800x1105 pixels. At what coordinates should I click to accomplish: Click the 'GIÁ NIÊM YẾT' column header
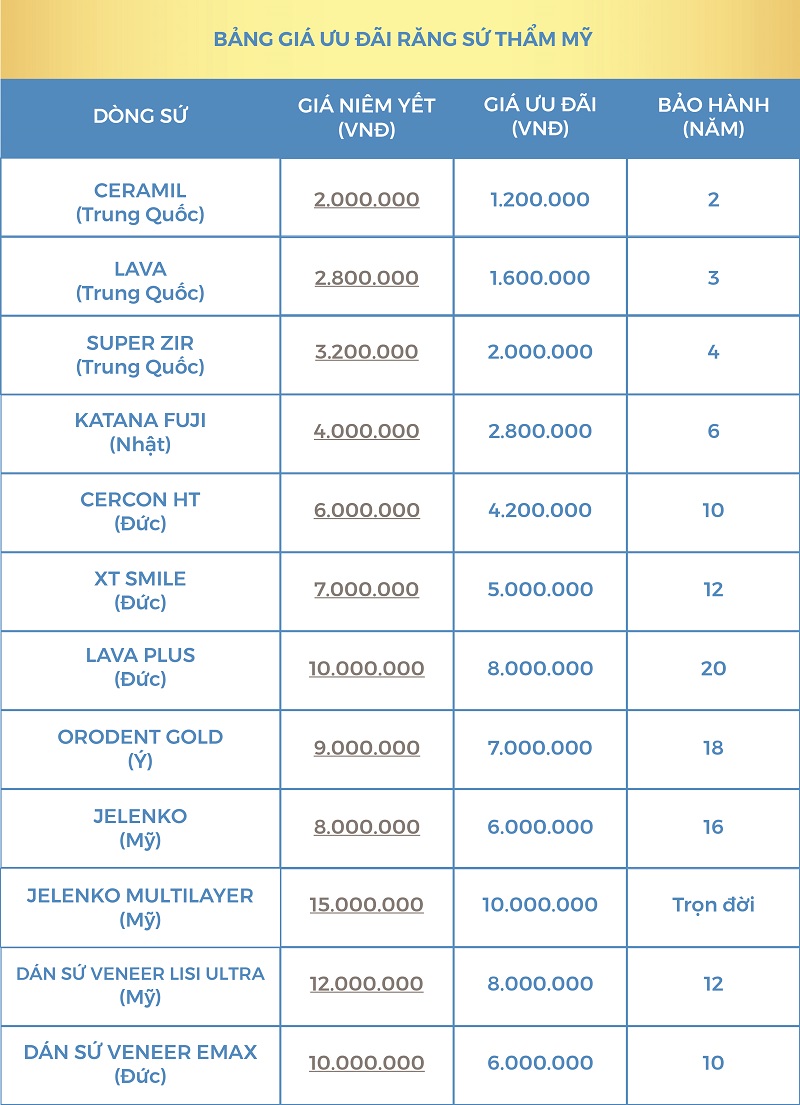click(367, 117)
